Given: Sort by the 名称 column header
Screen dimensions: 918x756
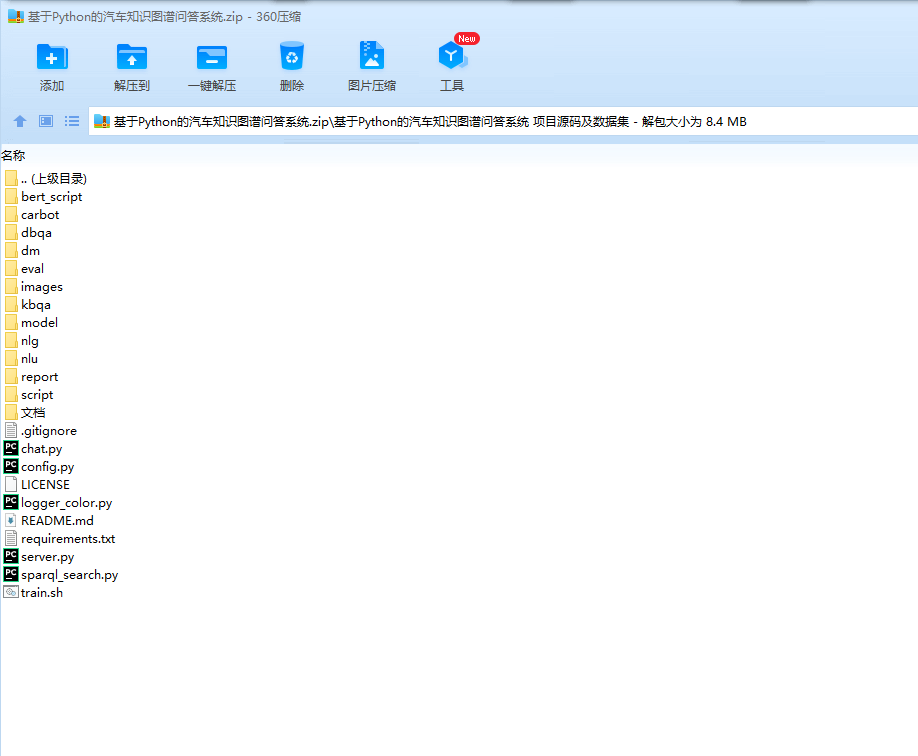Looking at the screenshot, I should click(x=13, y=155).
